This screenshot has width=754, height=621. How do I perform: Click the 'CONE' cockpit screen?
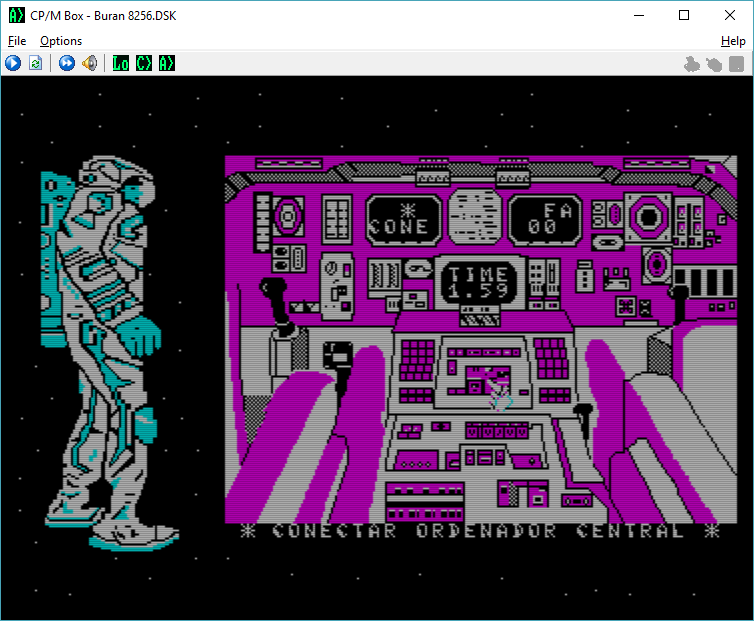[x=403, y=220]
